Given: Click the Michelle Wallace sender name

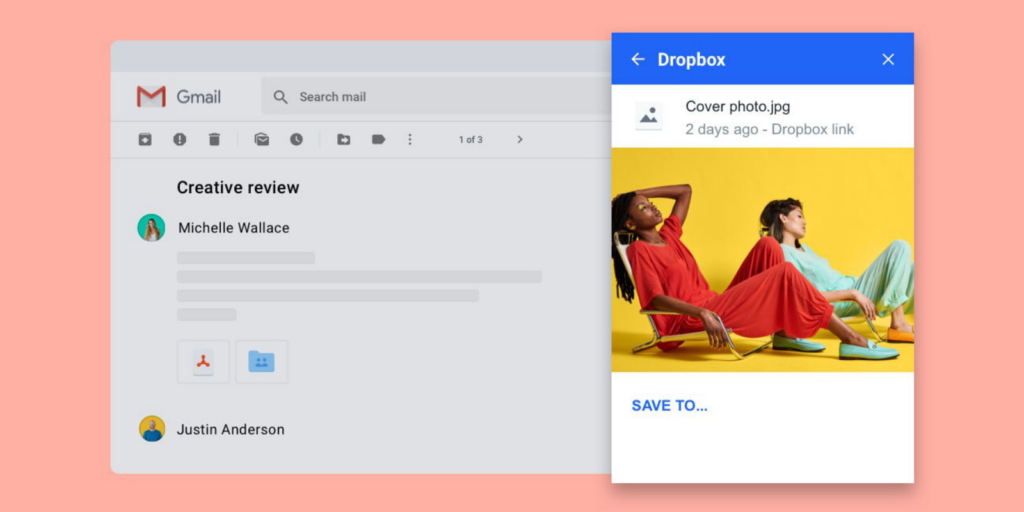Looking at the screenshot, I should (234, 228).
